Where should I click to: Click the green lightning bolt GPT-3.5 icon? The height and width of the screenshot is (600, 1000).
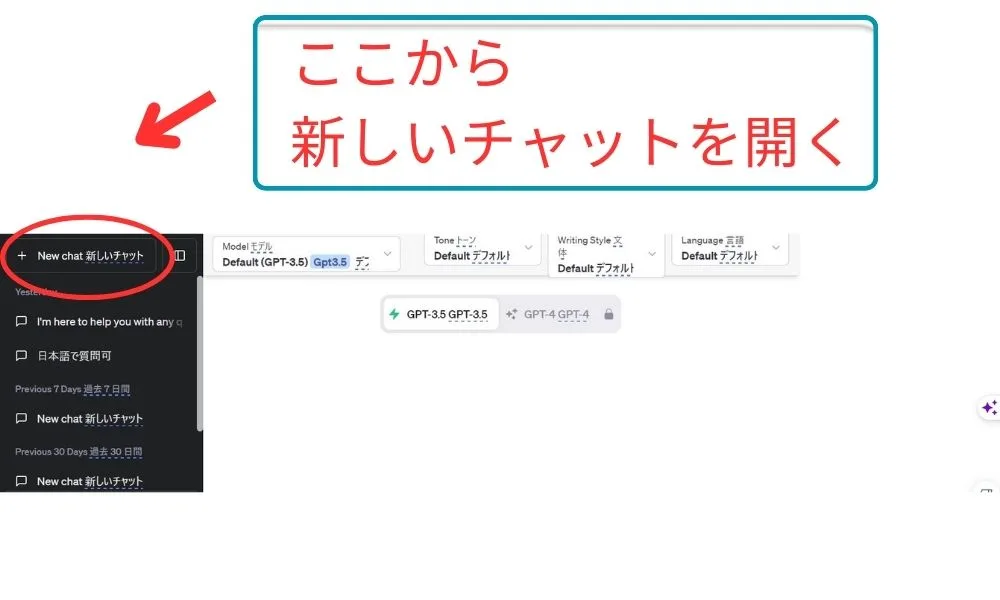point(394,314)
